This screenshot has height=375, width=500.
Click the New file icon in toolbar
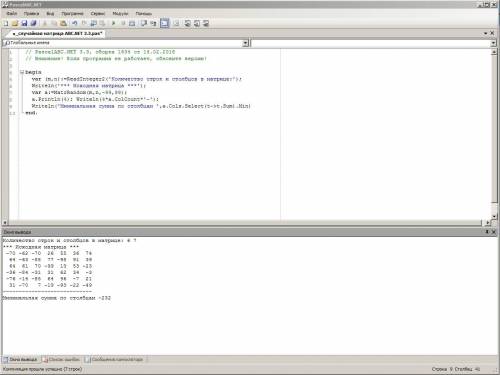pos(6,23)
